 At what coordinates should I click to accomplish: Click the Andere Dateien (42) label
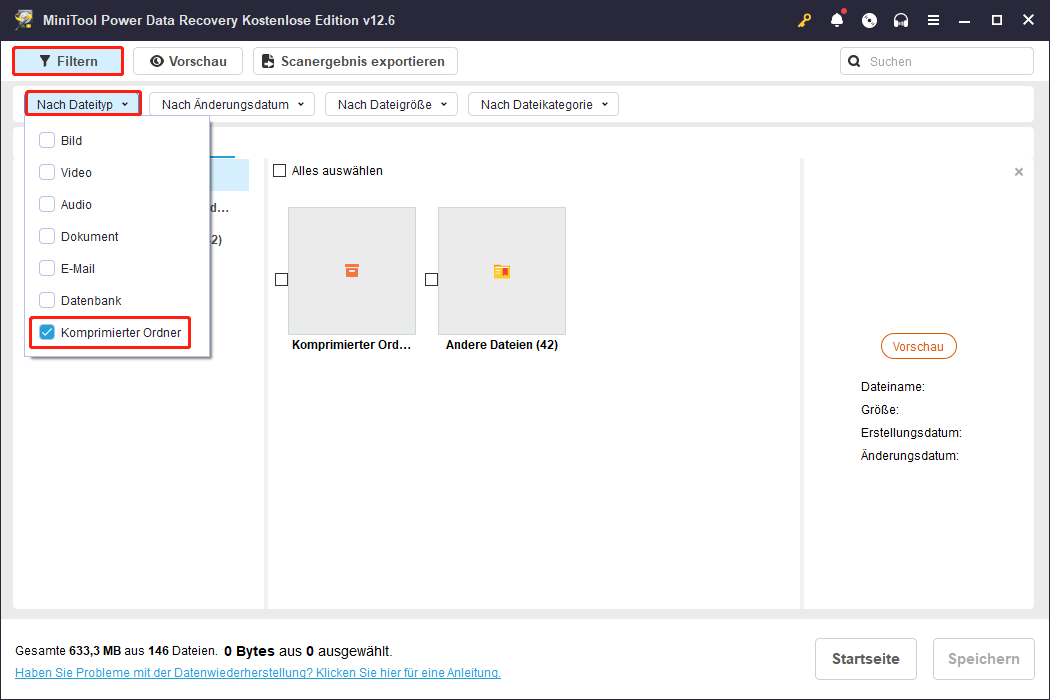pos(502,345)
